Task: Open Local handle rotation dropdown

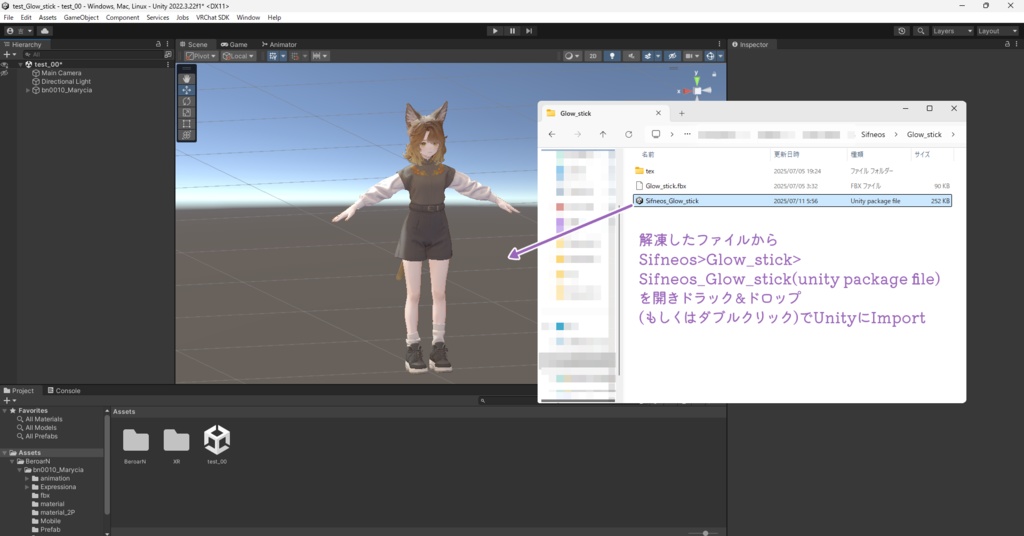Action: point(238,56)
